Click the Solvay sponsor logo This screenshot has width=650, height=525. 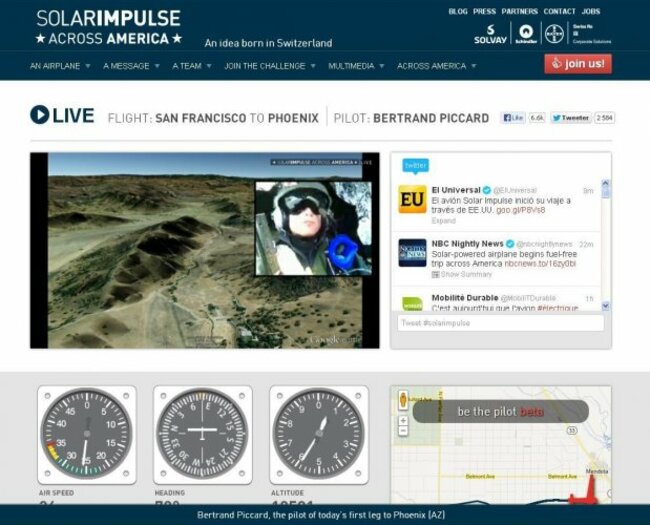[x=489, y=35]
